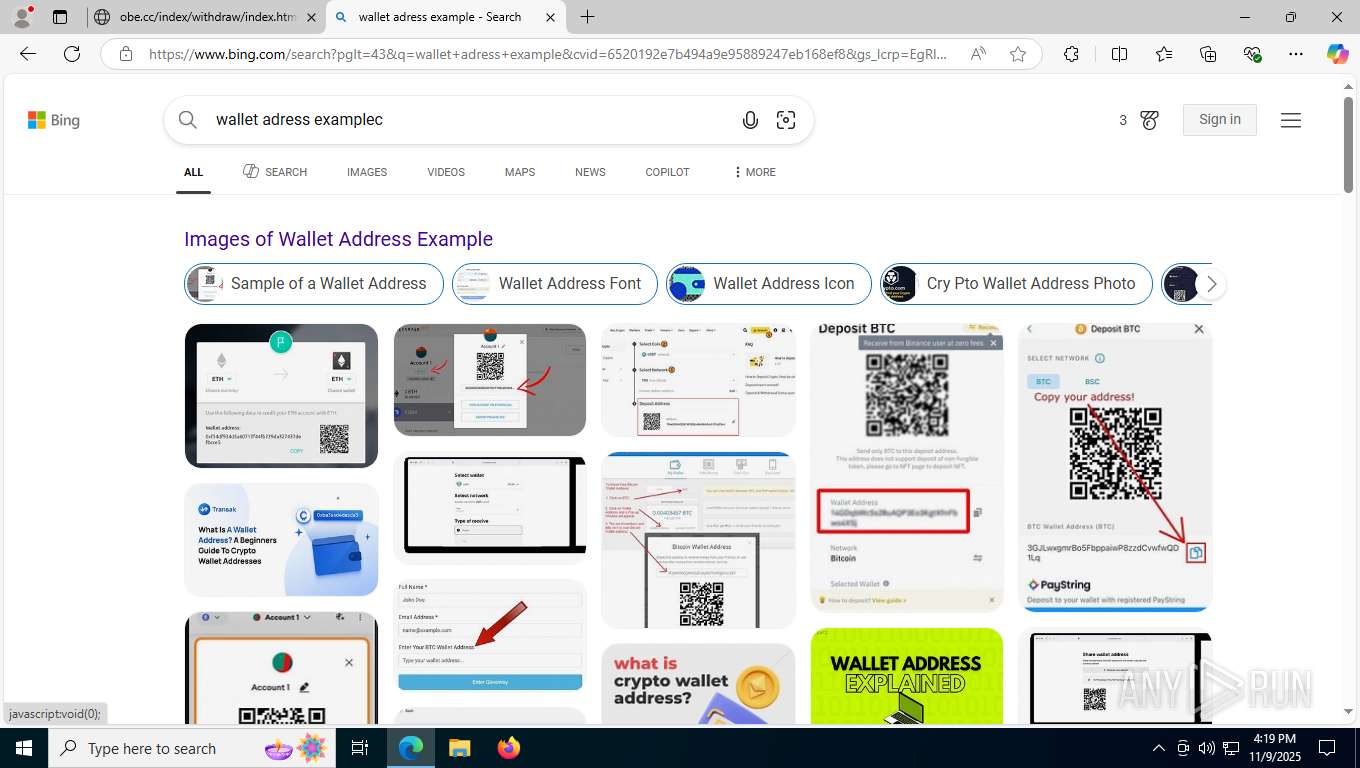The image size is (1360, 768).
Task: Open a new tab with plus
Action: coord(587,17)
